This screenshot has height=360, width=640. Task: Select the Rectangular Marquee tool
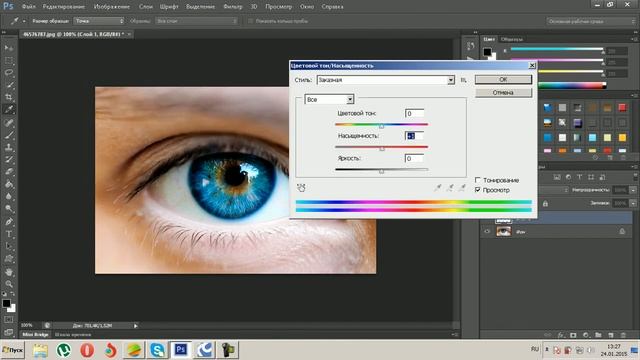tap(9, 61)
